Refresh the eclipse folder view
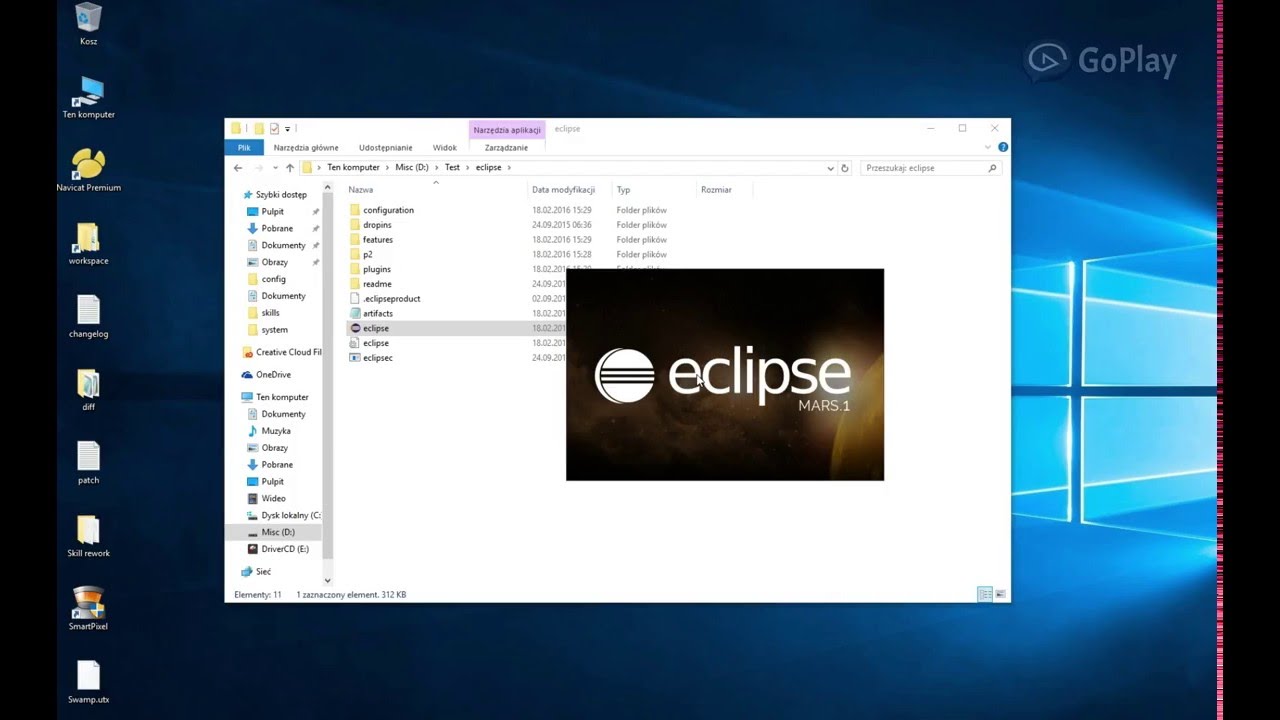This screenshot has height=720, width=1280. [x=845, y=168]
